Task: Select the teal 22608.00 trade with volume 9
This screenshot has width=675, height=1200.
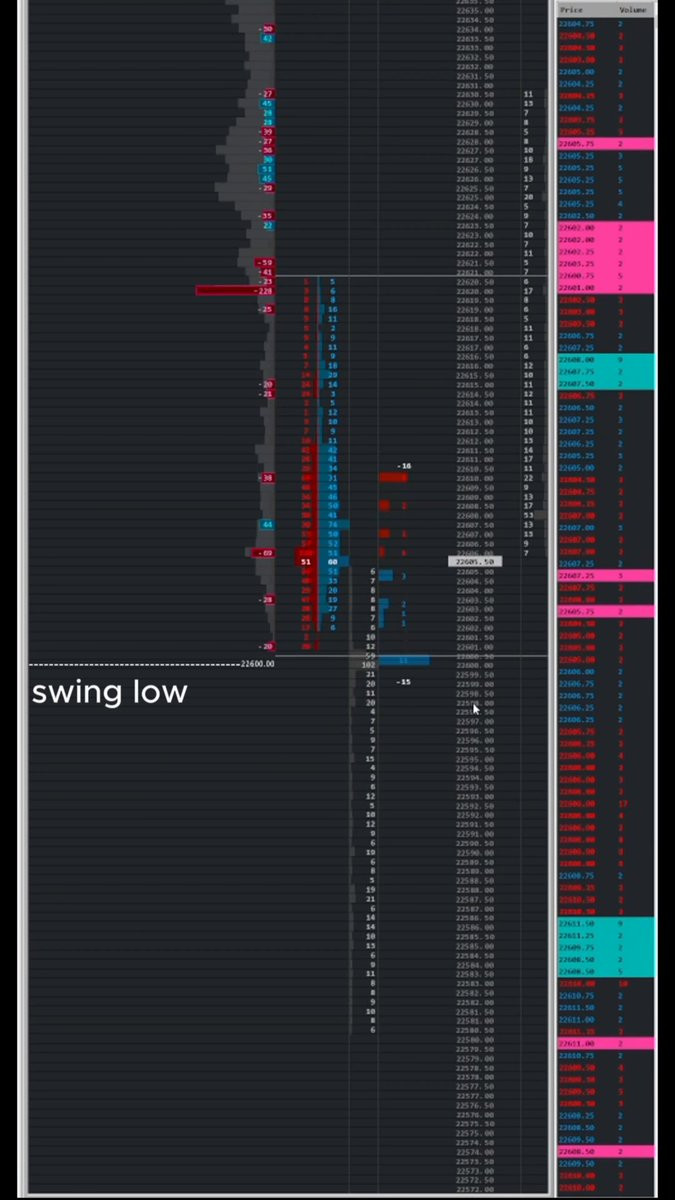Action: [605, 359]
